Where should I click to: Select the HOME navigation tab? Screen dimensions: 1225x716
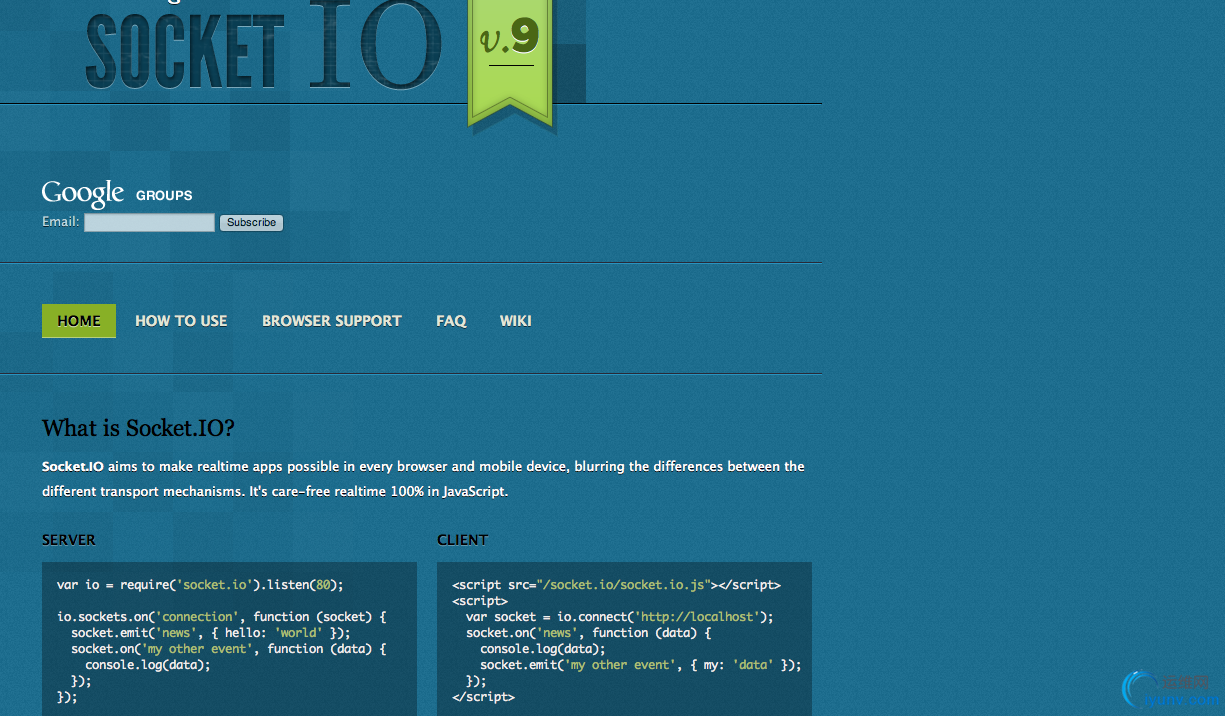pyautogui.click(x=79, y=321)
